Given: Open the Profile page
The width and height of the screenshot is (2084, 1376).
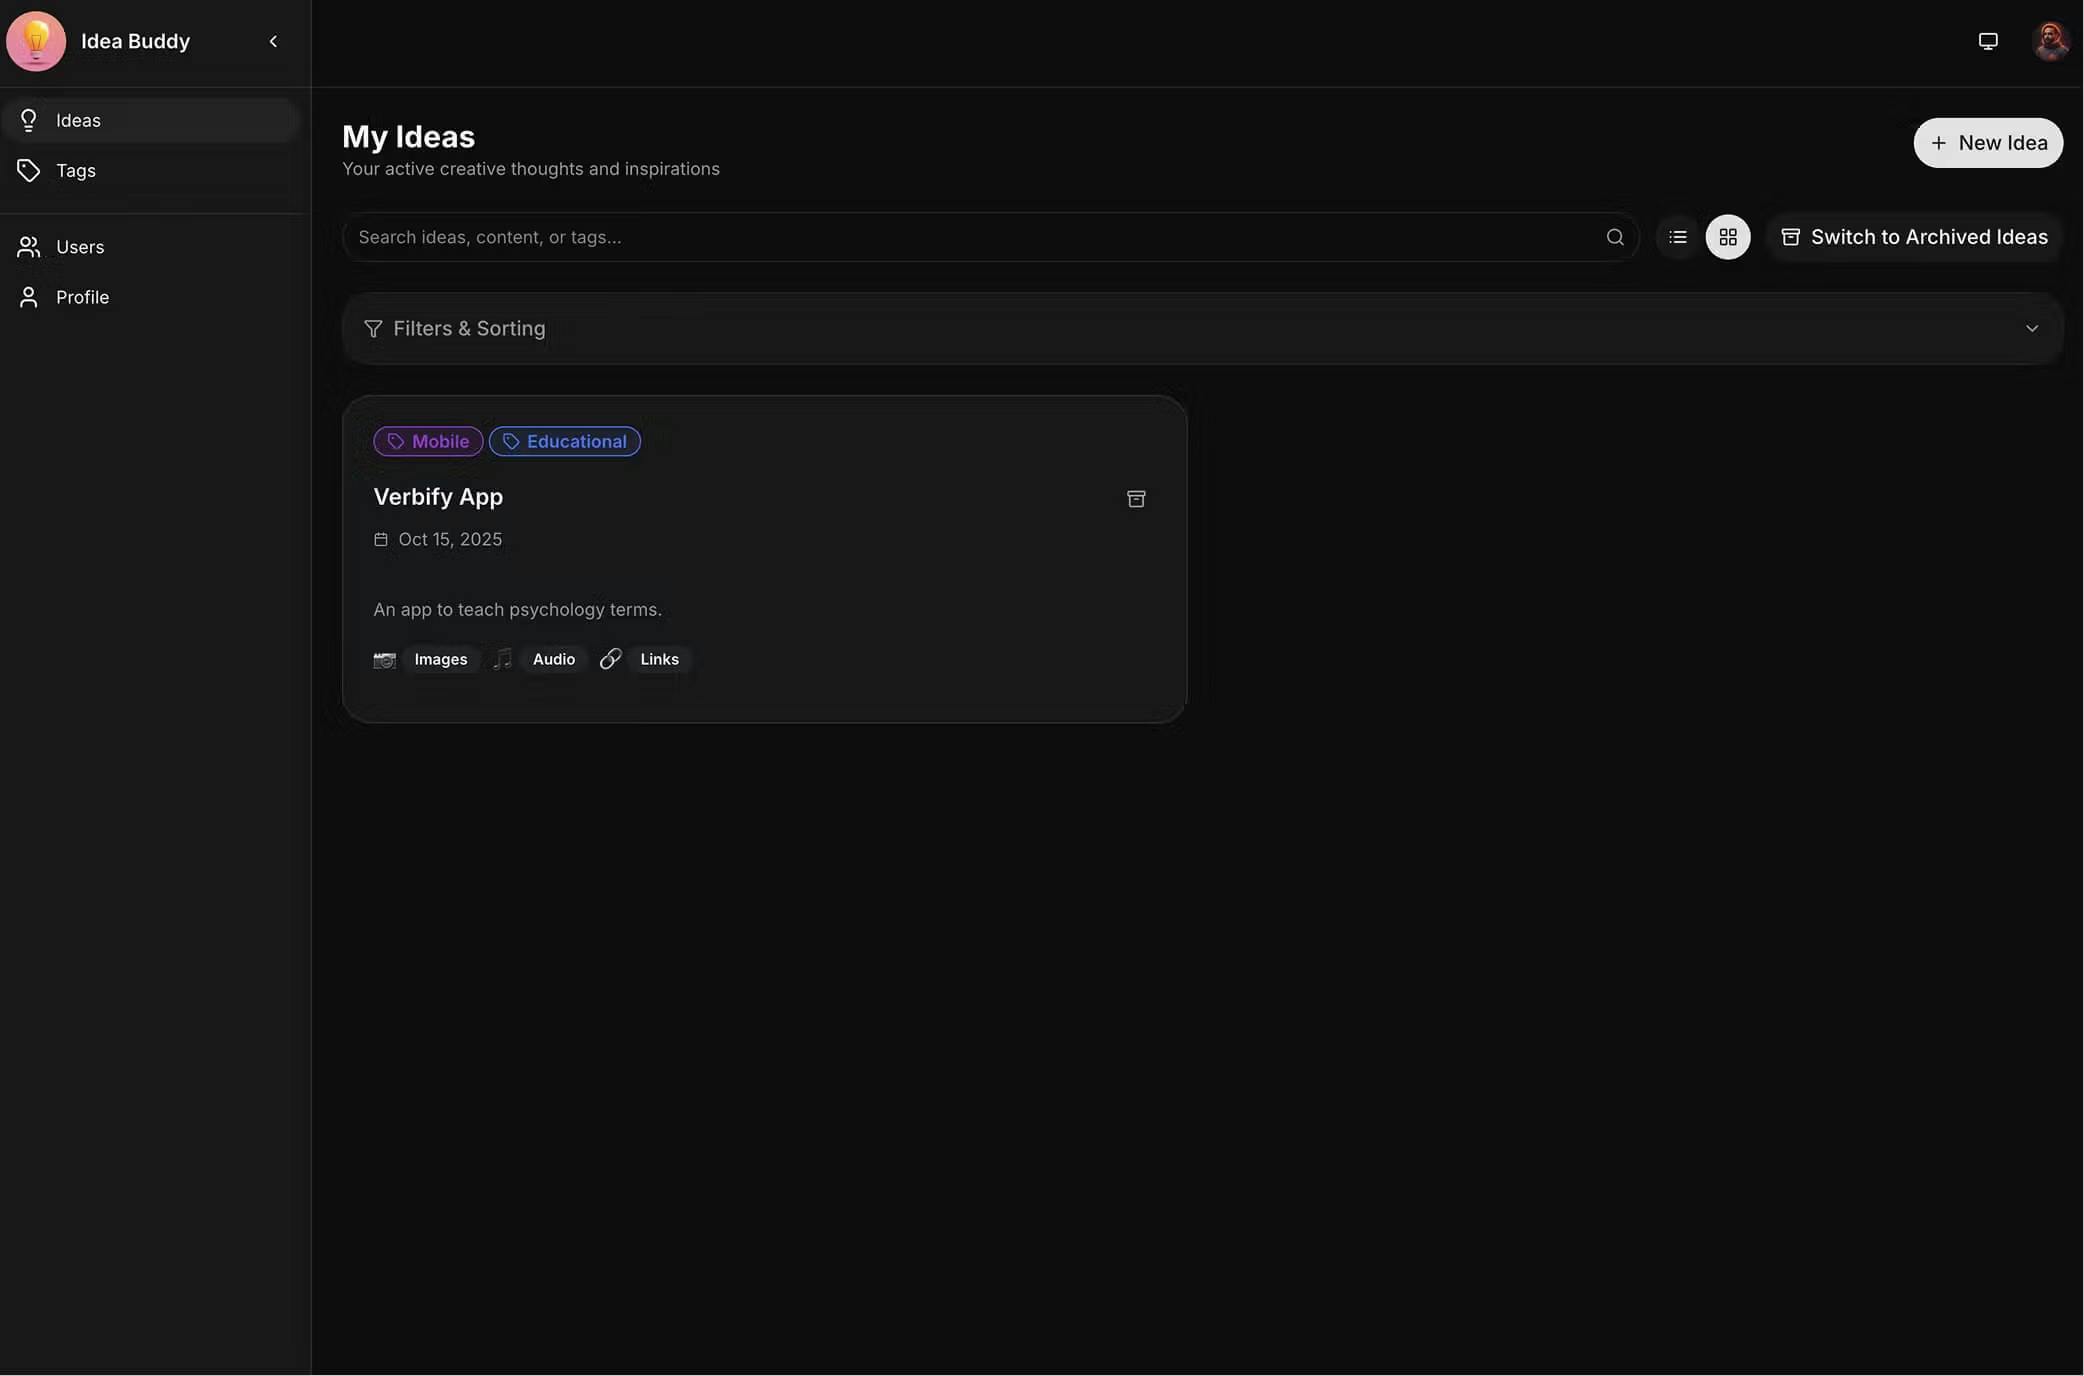Looking at the screenshot, I should (82, 297).
